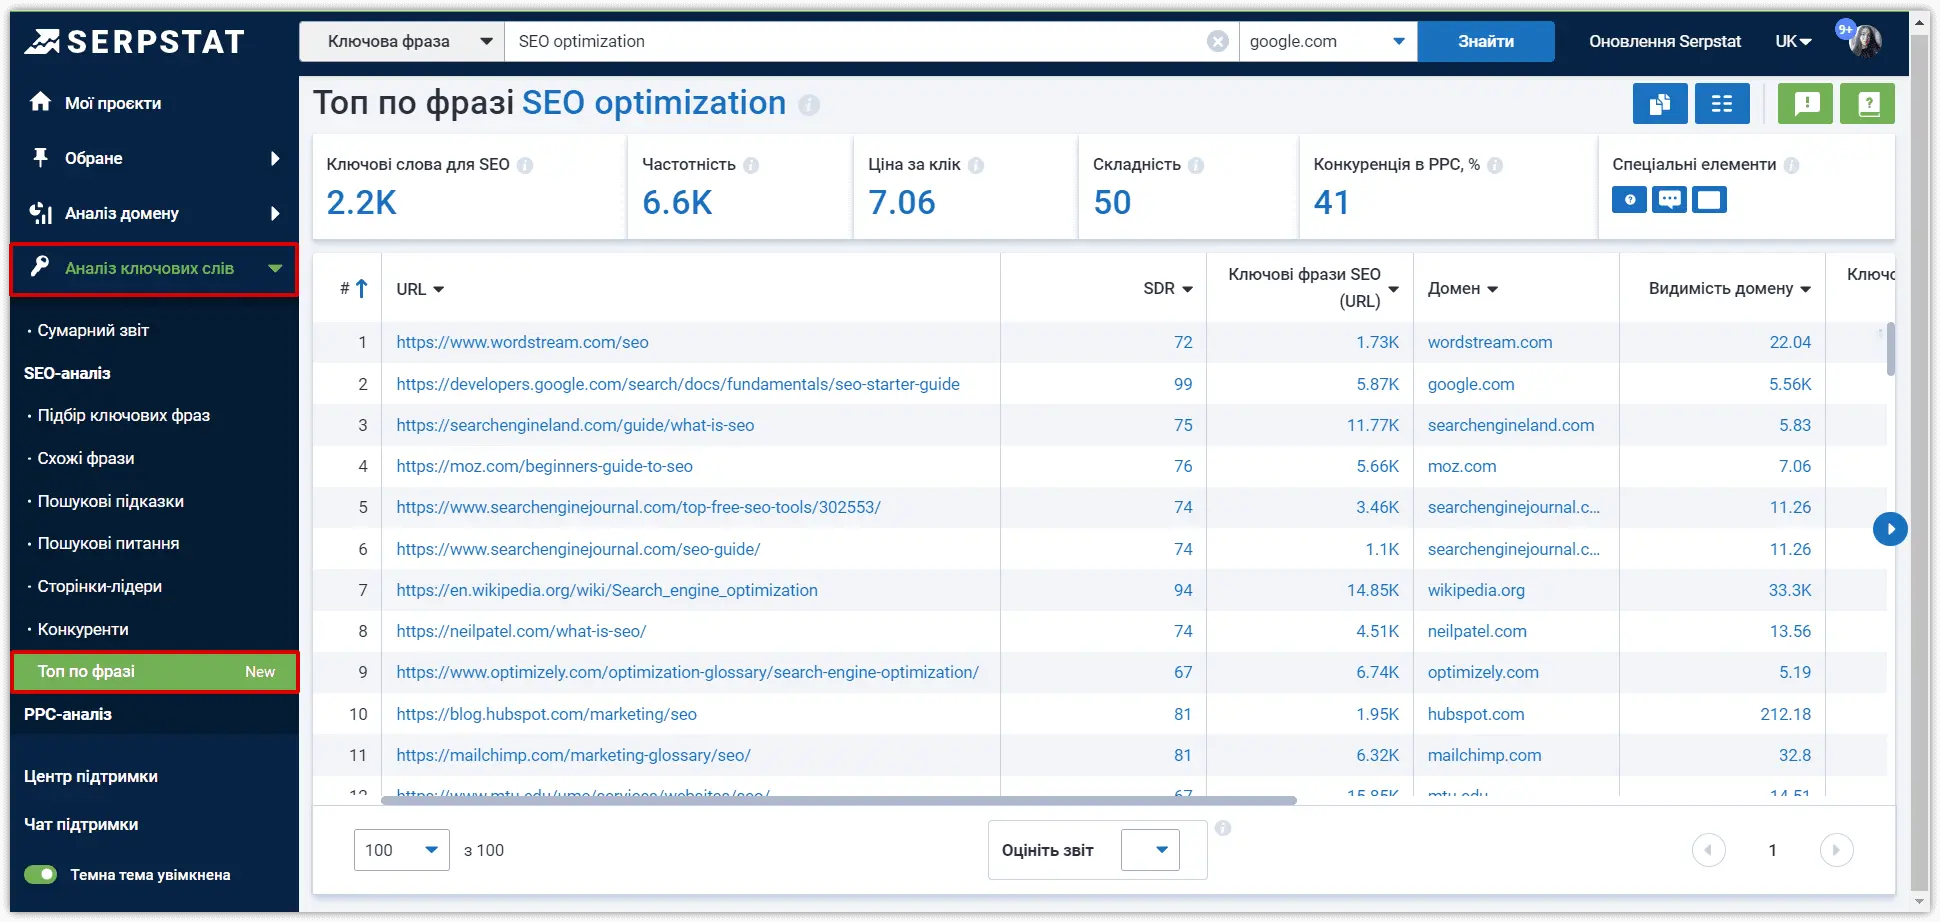This screenshot has height=922, width=1940.
Task: Open the green help question icon
Action: [x=1868, y=103]
